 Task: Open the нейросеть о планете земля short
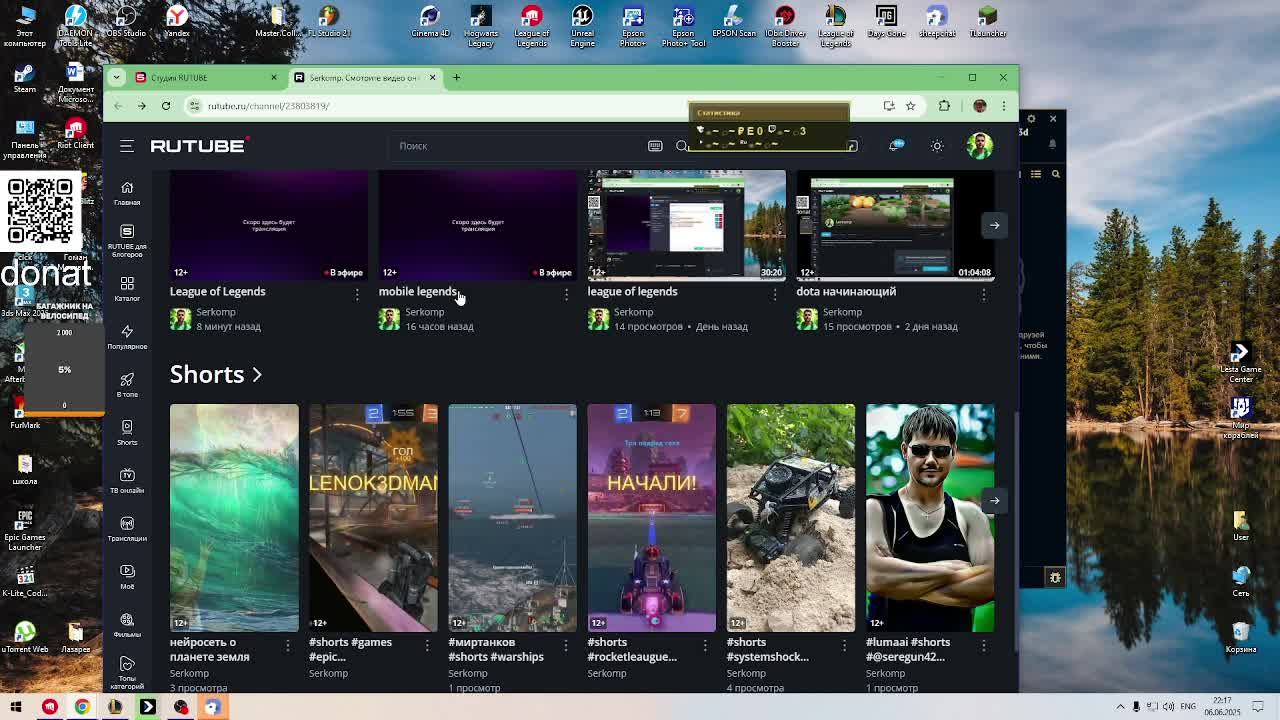coord(234,518)
